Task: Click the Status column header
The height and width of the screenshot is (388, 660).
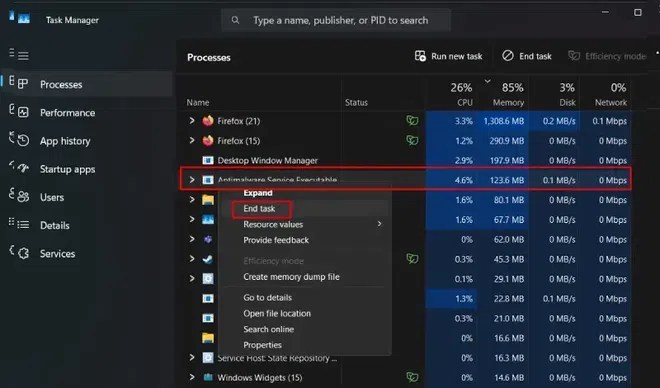Action: coord(356,102)
